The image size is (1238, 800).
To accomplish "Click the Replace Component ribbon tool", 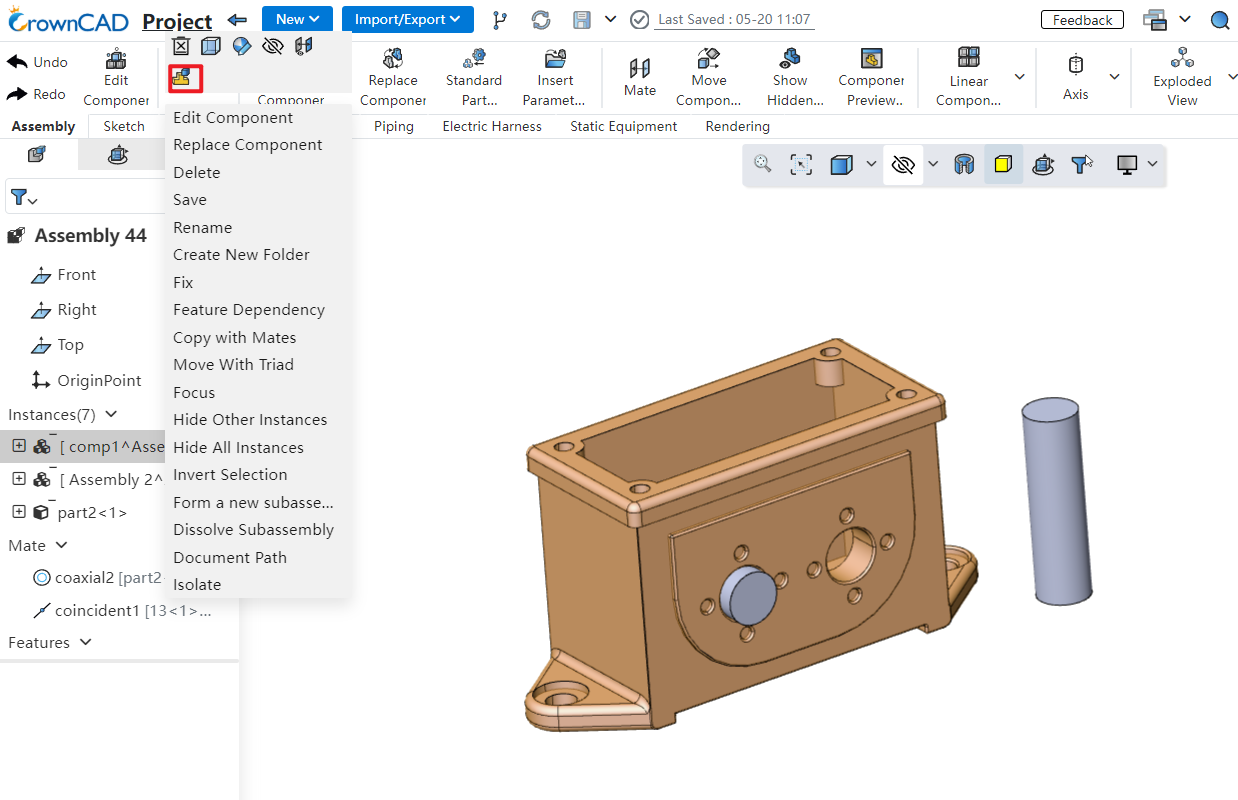I will (393, 78).
